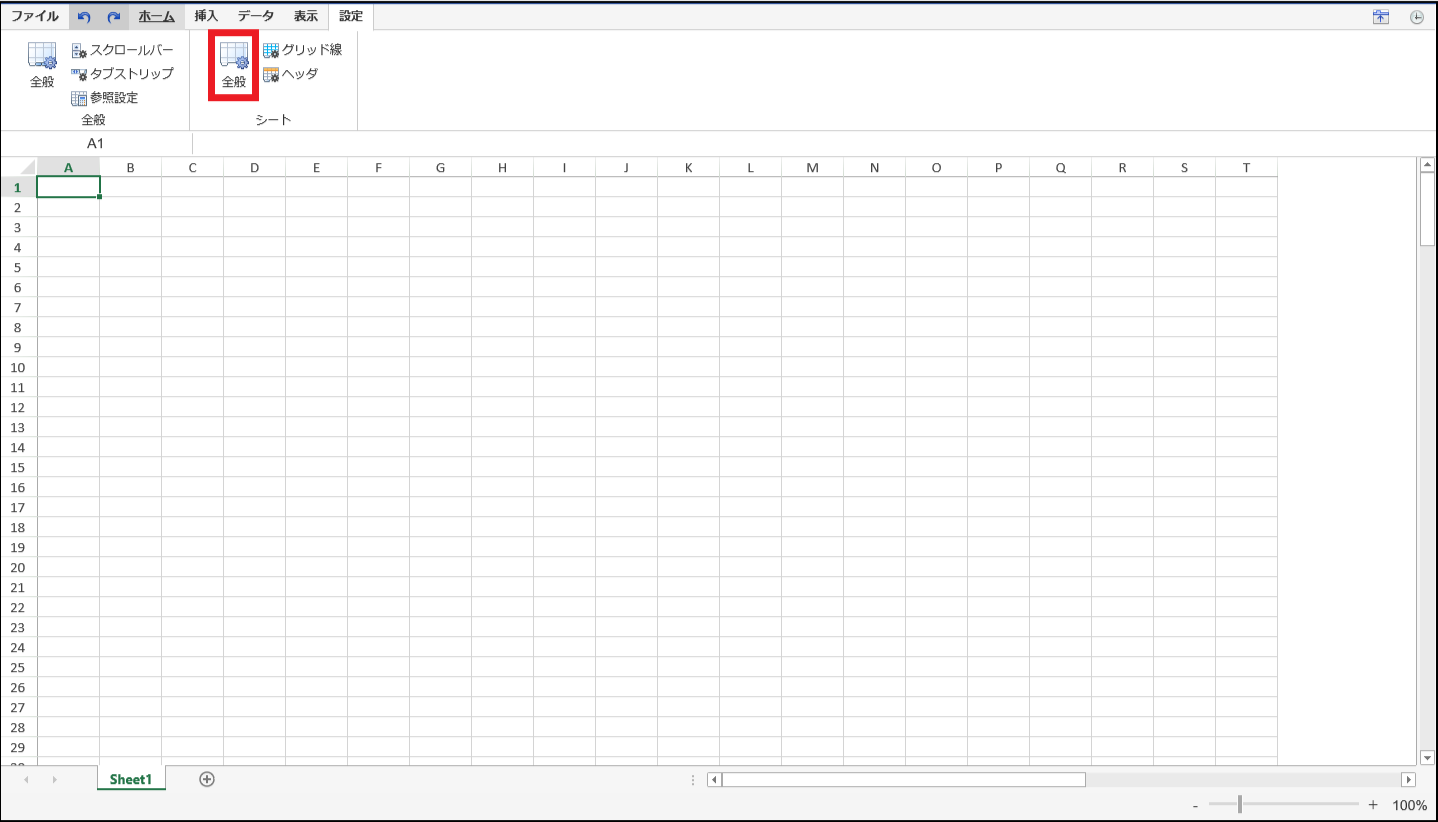Click the undo arrow icon

coord(84,17)
